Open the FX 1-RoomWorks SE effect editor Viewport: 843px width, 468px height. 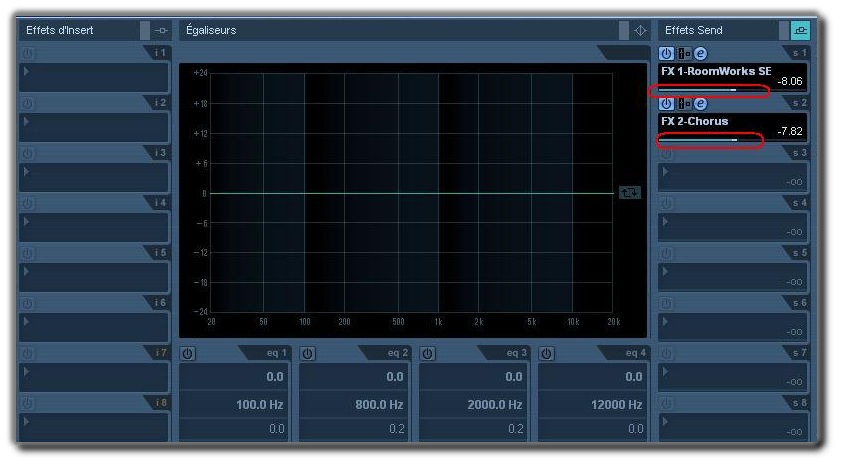(x=701, y=53)
